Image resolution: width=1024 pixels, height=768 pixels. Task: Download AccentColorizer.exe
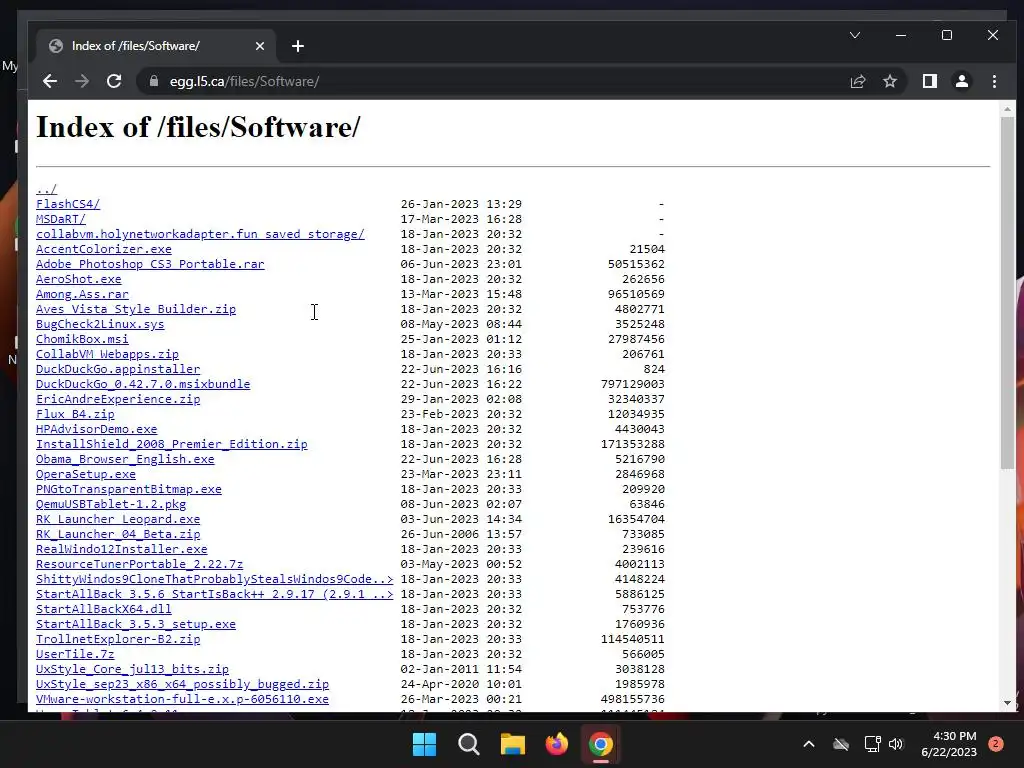pyautogui.click(x=104, y=249)
